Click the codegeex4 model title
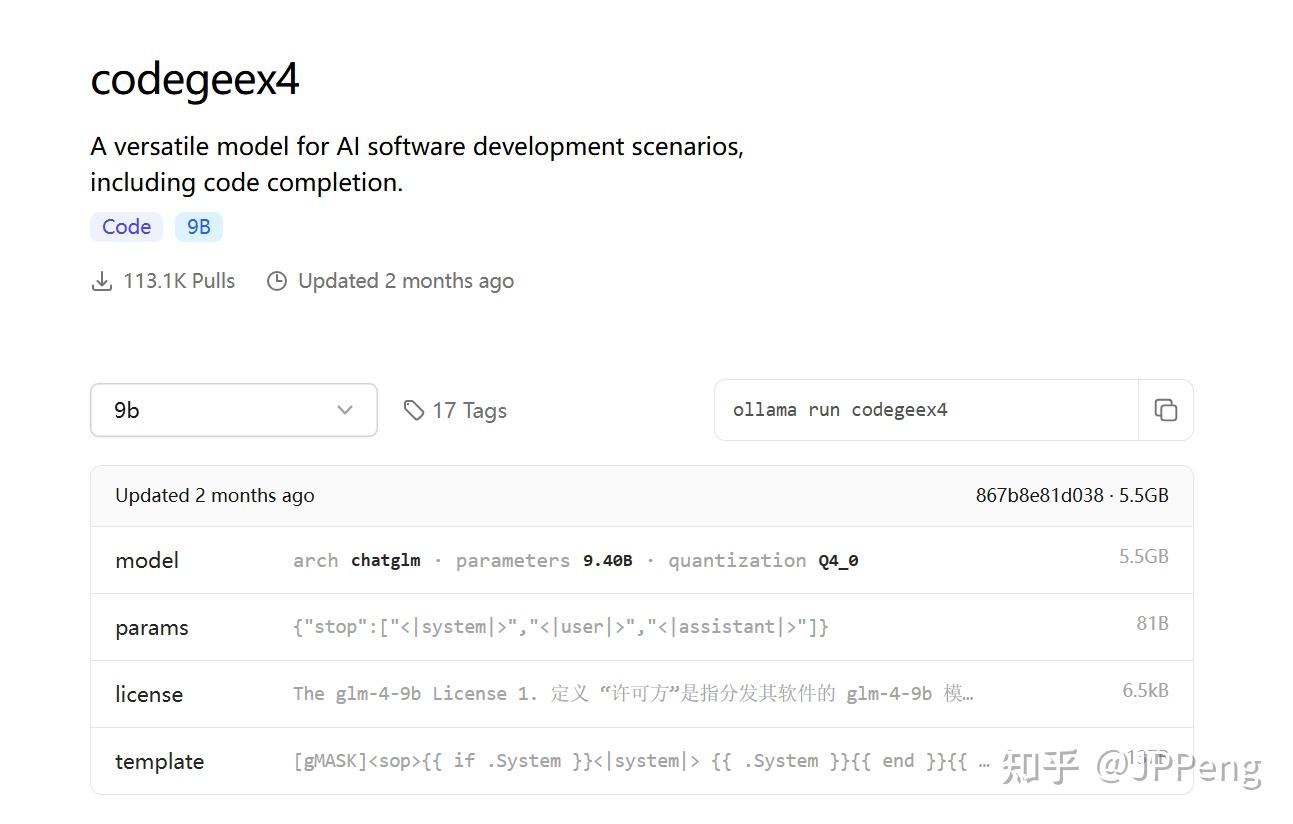The image size is (1293, 824). (x=194, y=79)
